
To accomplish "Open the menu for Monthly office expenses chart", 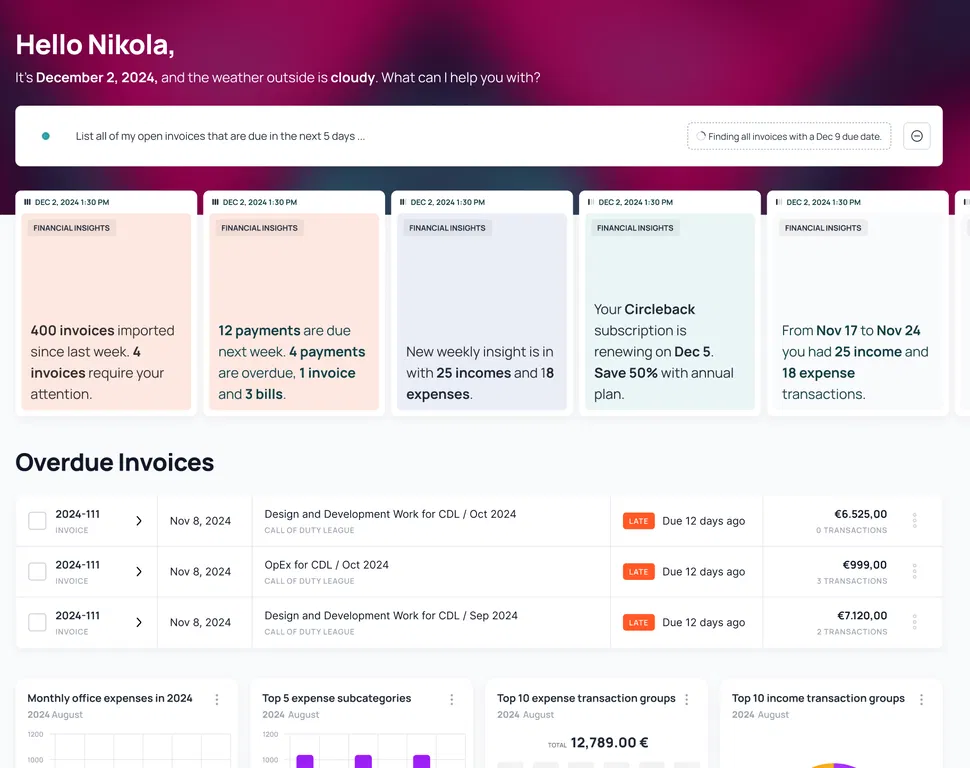I will [x=217, y=699].
